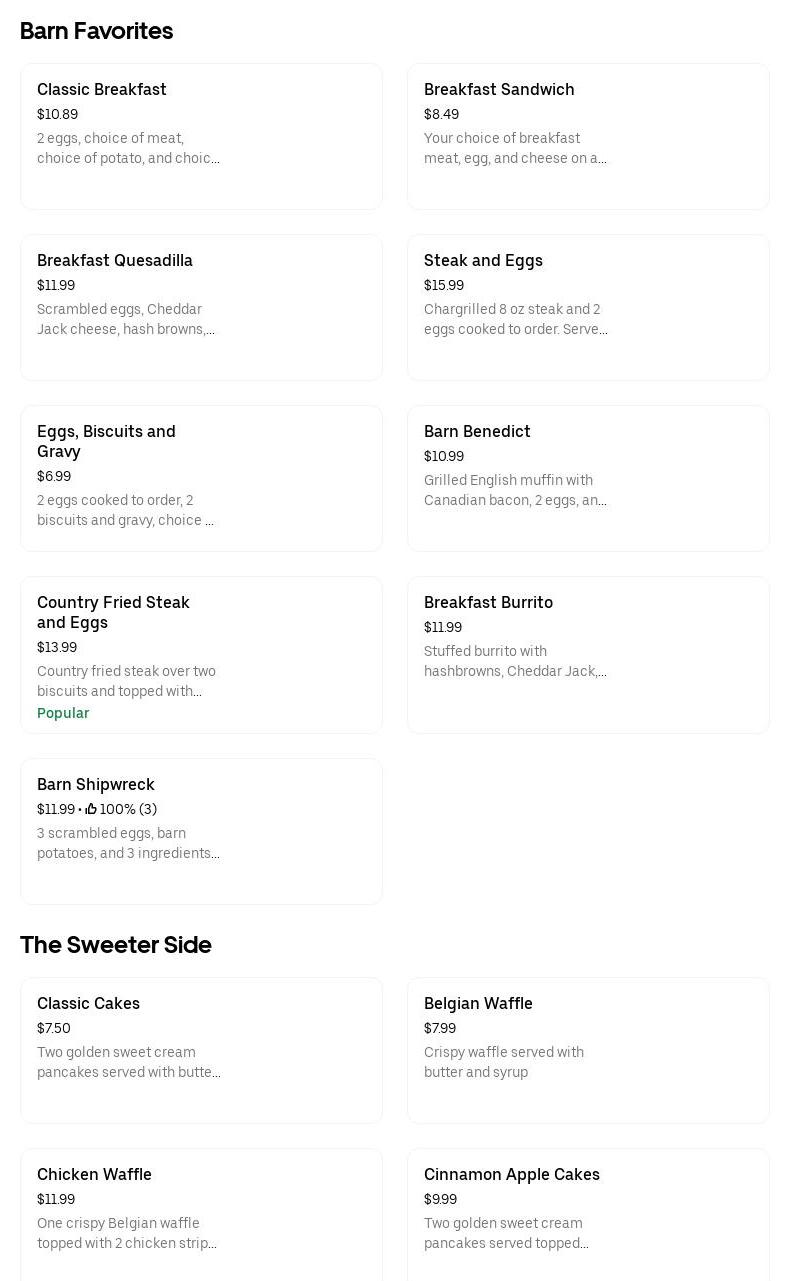Open the Barn Benedict item

click(587, 478)
